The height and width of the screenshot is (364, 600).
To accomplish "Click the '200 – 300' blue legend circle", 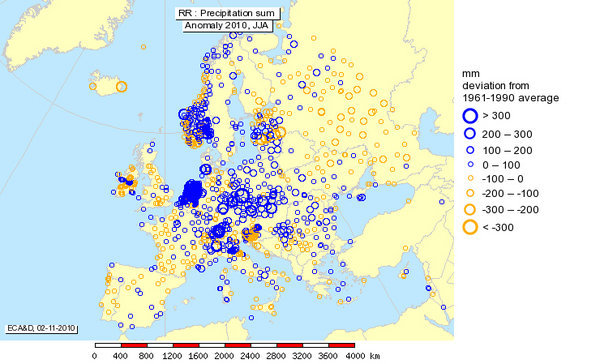I will [470, 134].
